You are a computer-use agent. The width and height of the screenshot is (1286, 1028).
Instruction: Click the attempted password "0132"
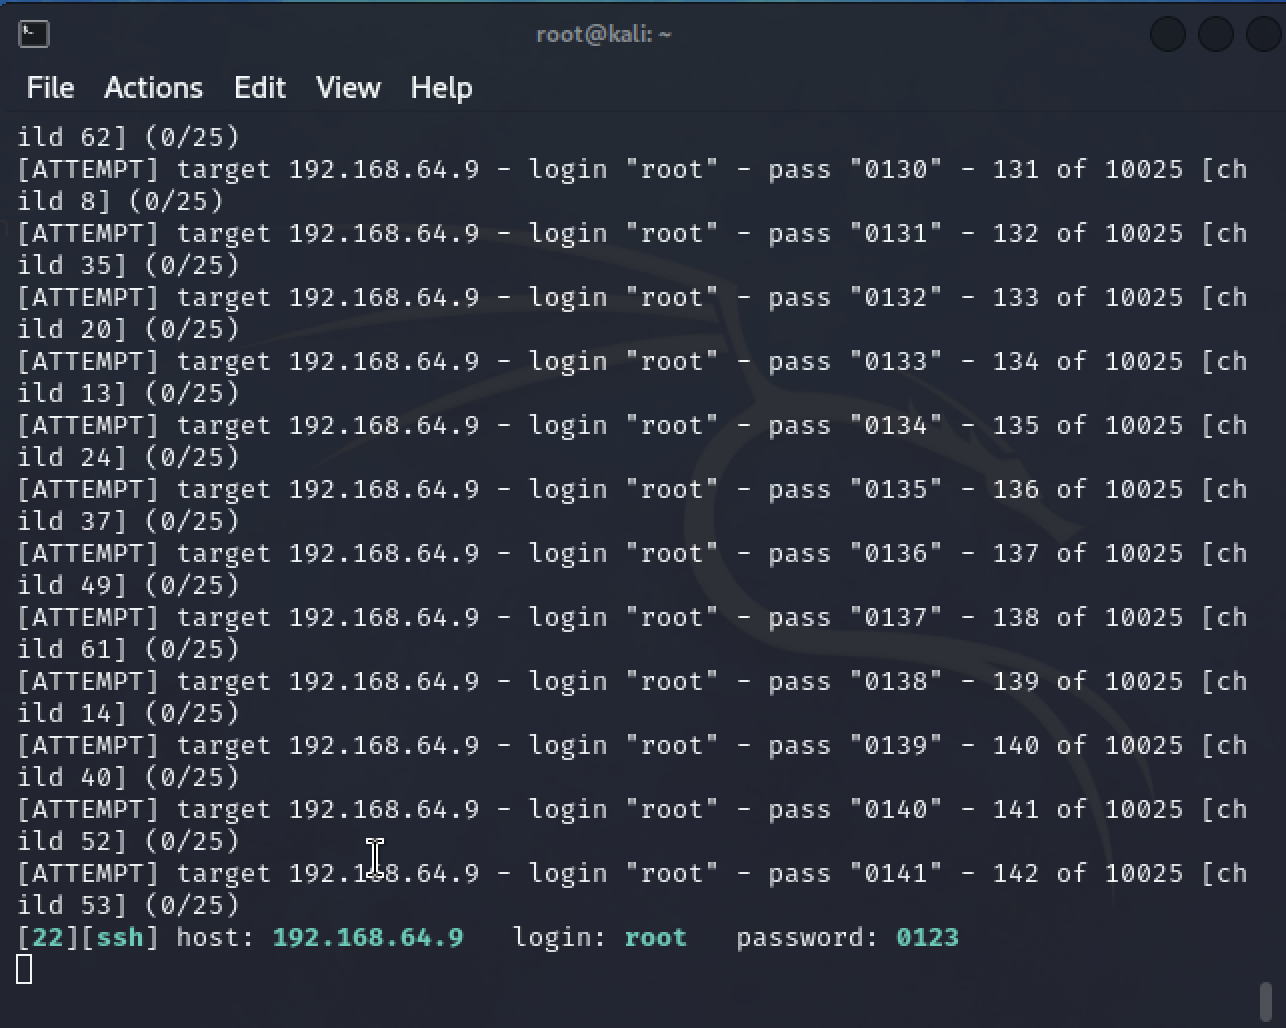click(x=896, y=297)
